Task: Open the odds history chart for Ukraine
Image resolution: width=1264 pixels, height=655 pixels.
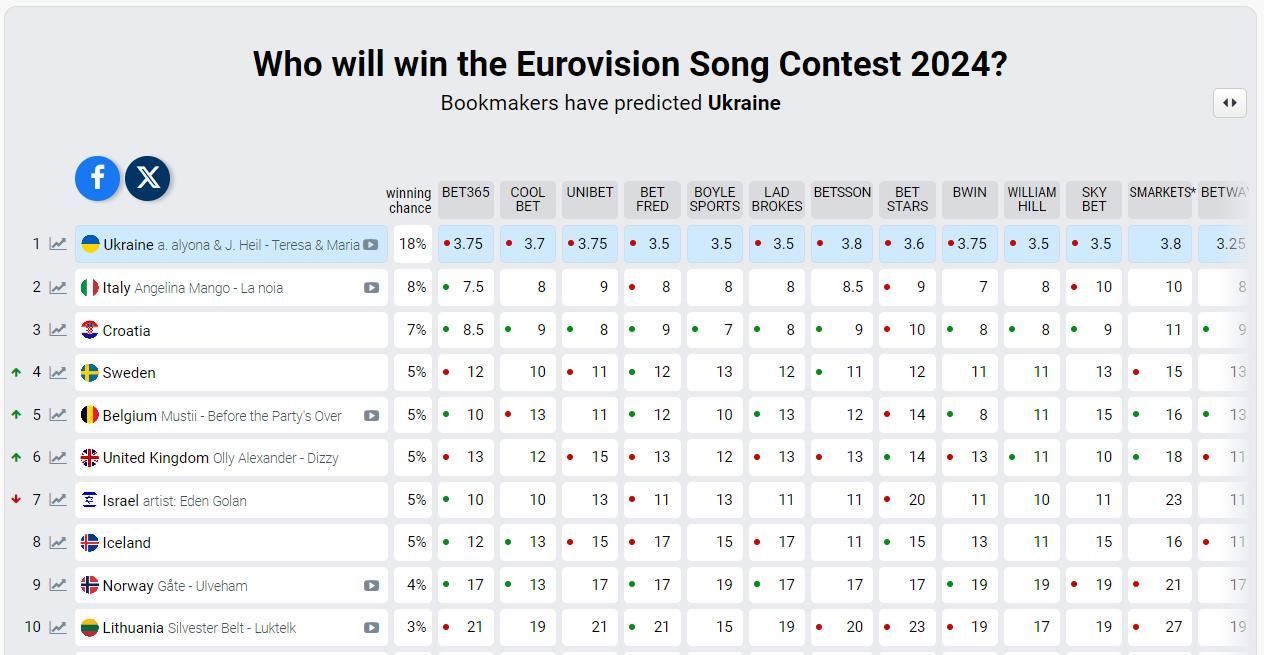Action: 58,244
